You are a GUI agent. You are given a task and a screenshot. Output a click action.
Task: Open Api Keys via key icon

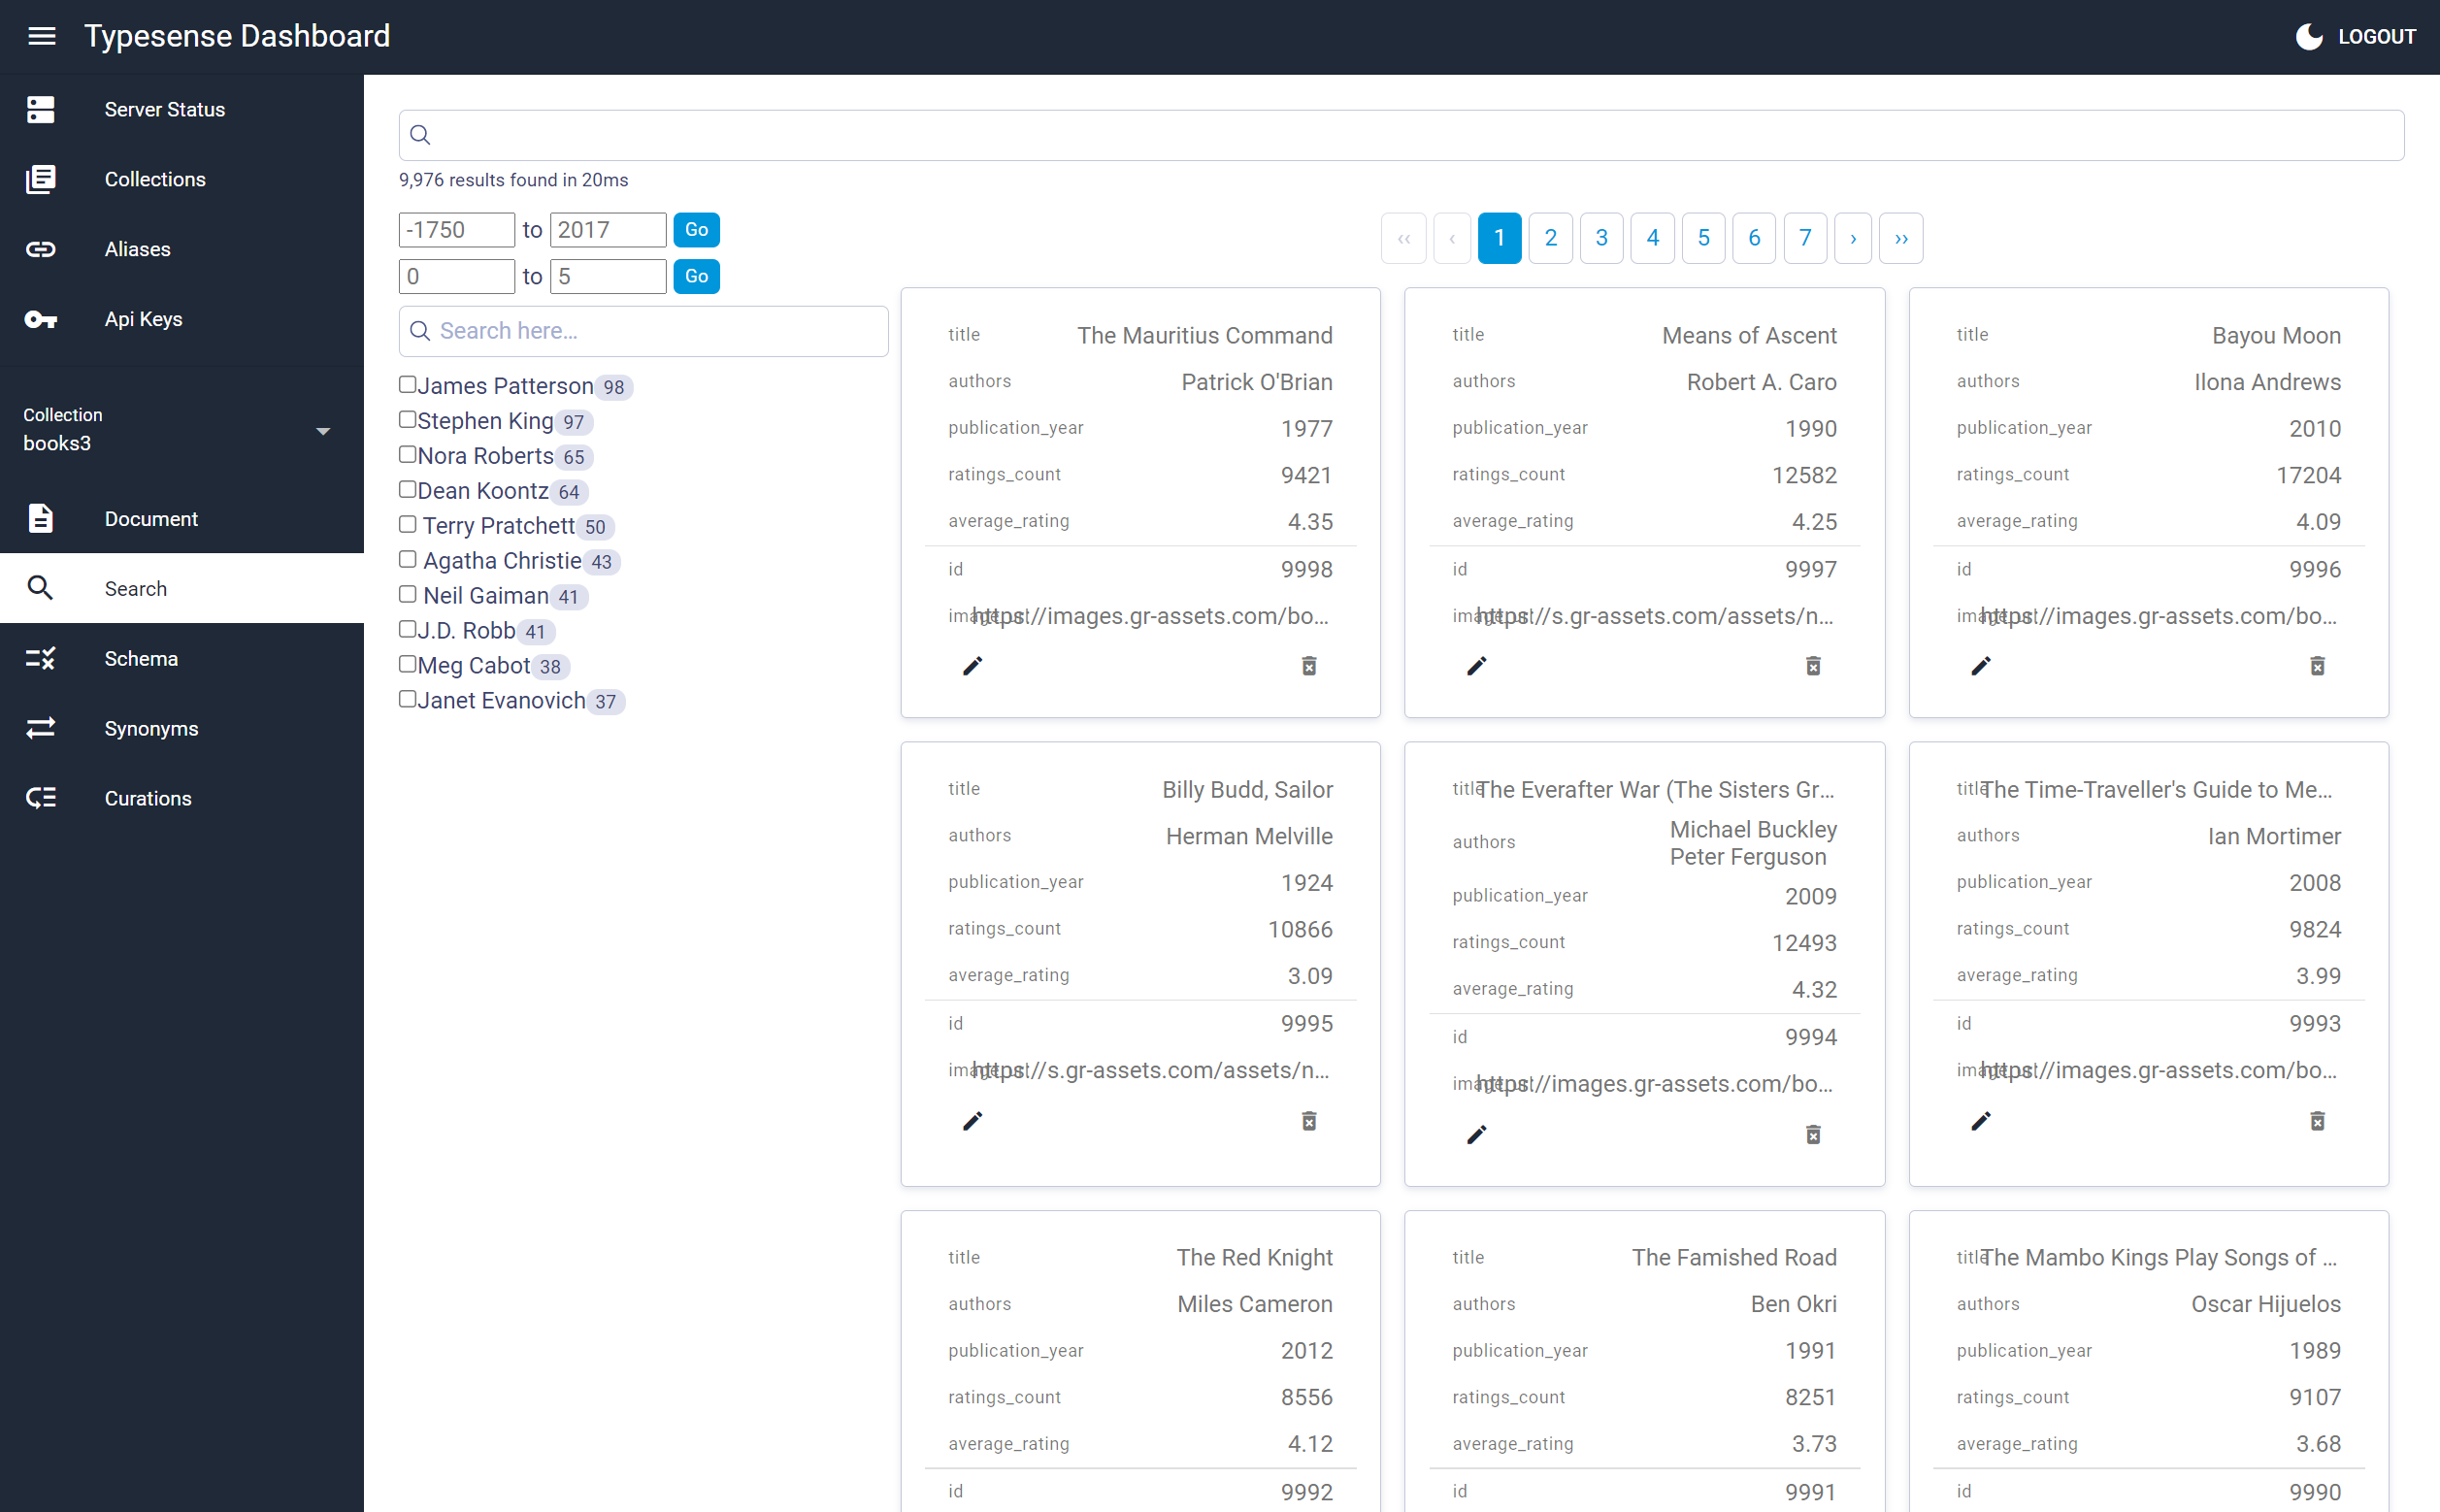point(41,319)
